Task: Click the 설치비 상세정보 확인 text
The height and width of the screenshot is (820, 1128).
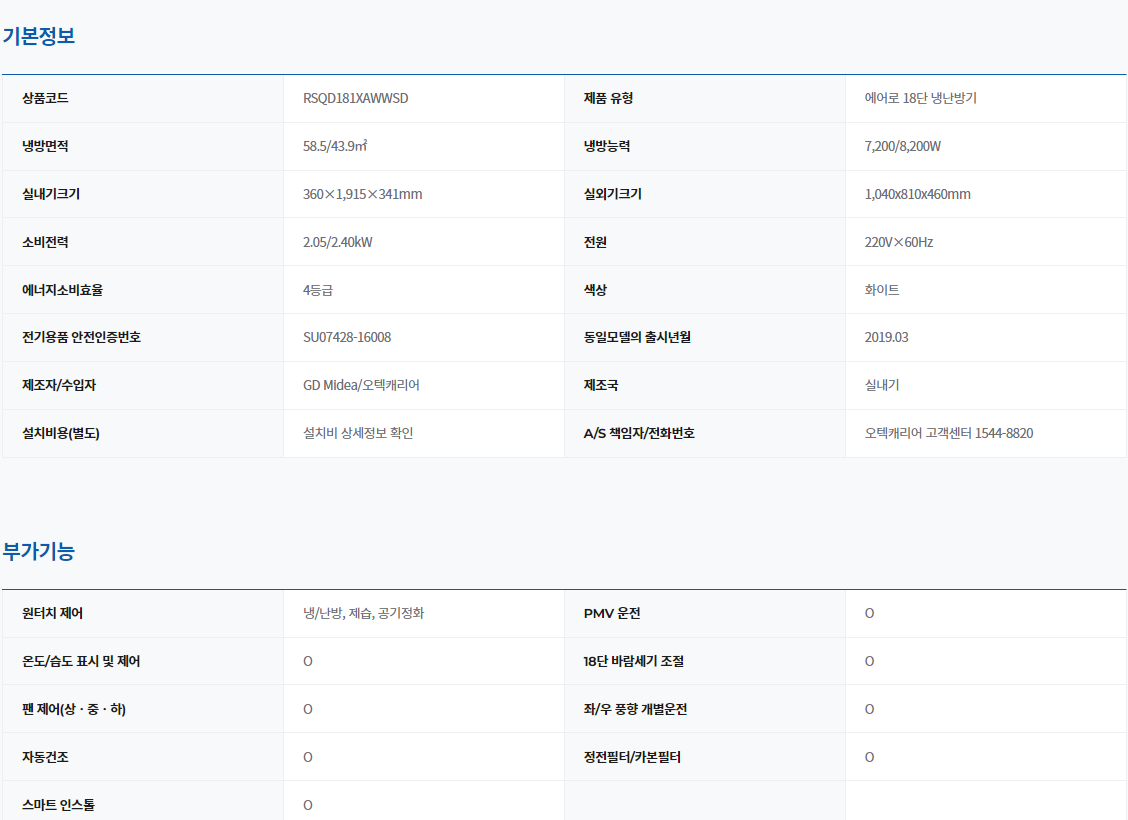Action: point(357,433)
